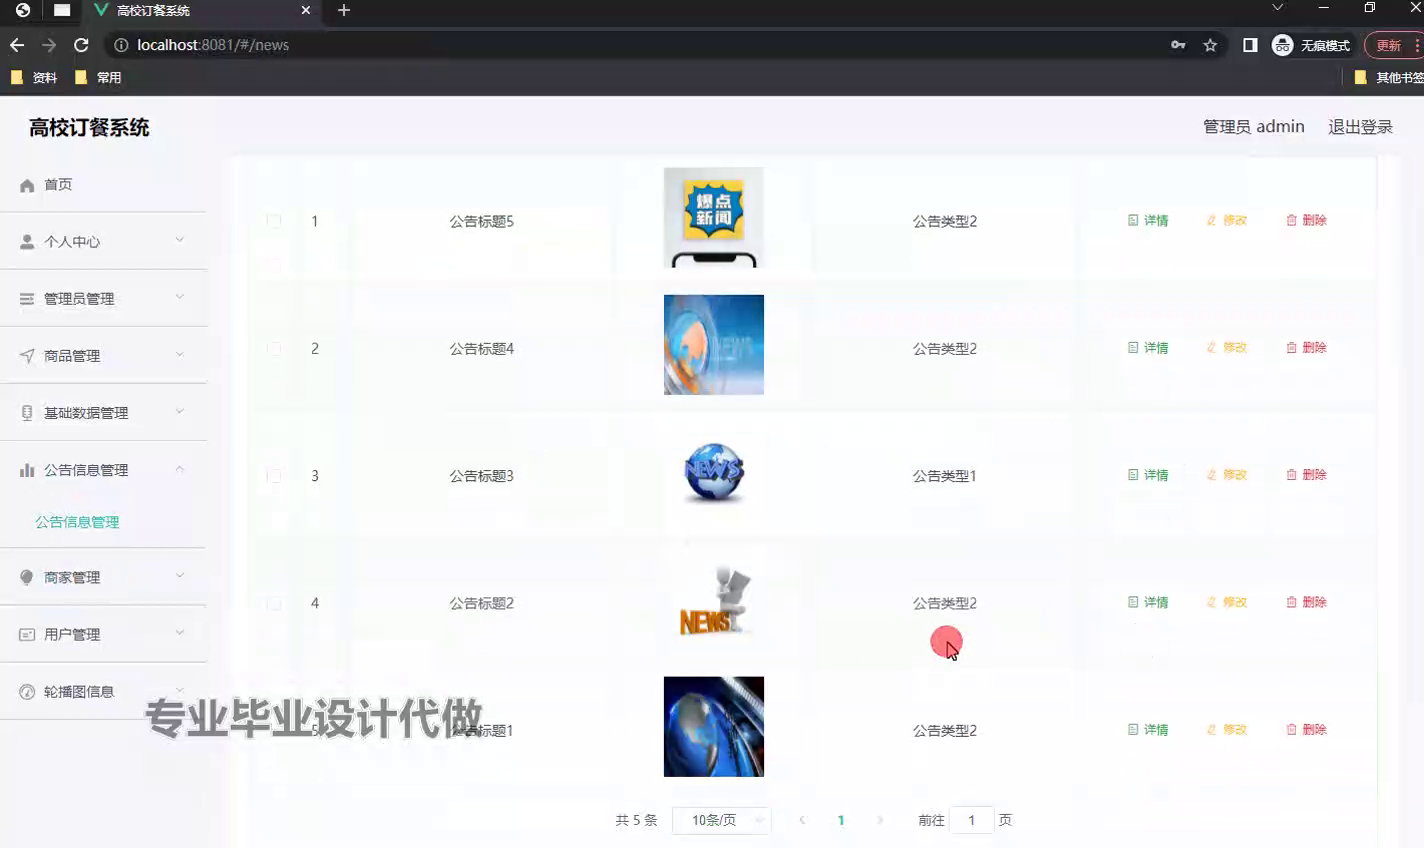The image size is (1424, 848).
Task: Open the 10条/页 page size dropdown
Action: [722, 820]
